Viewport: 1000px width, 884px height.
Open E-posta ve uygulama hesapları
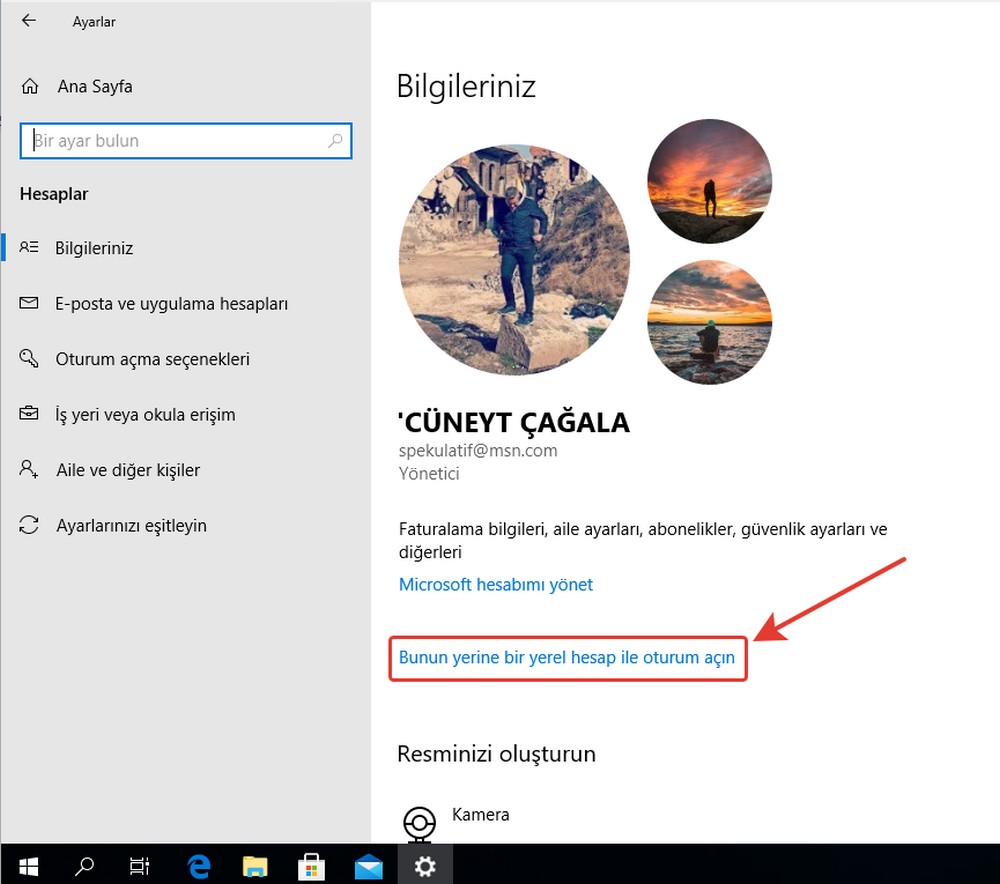[171, 304]
